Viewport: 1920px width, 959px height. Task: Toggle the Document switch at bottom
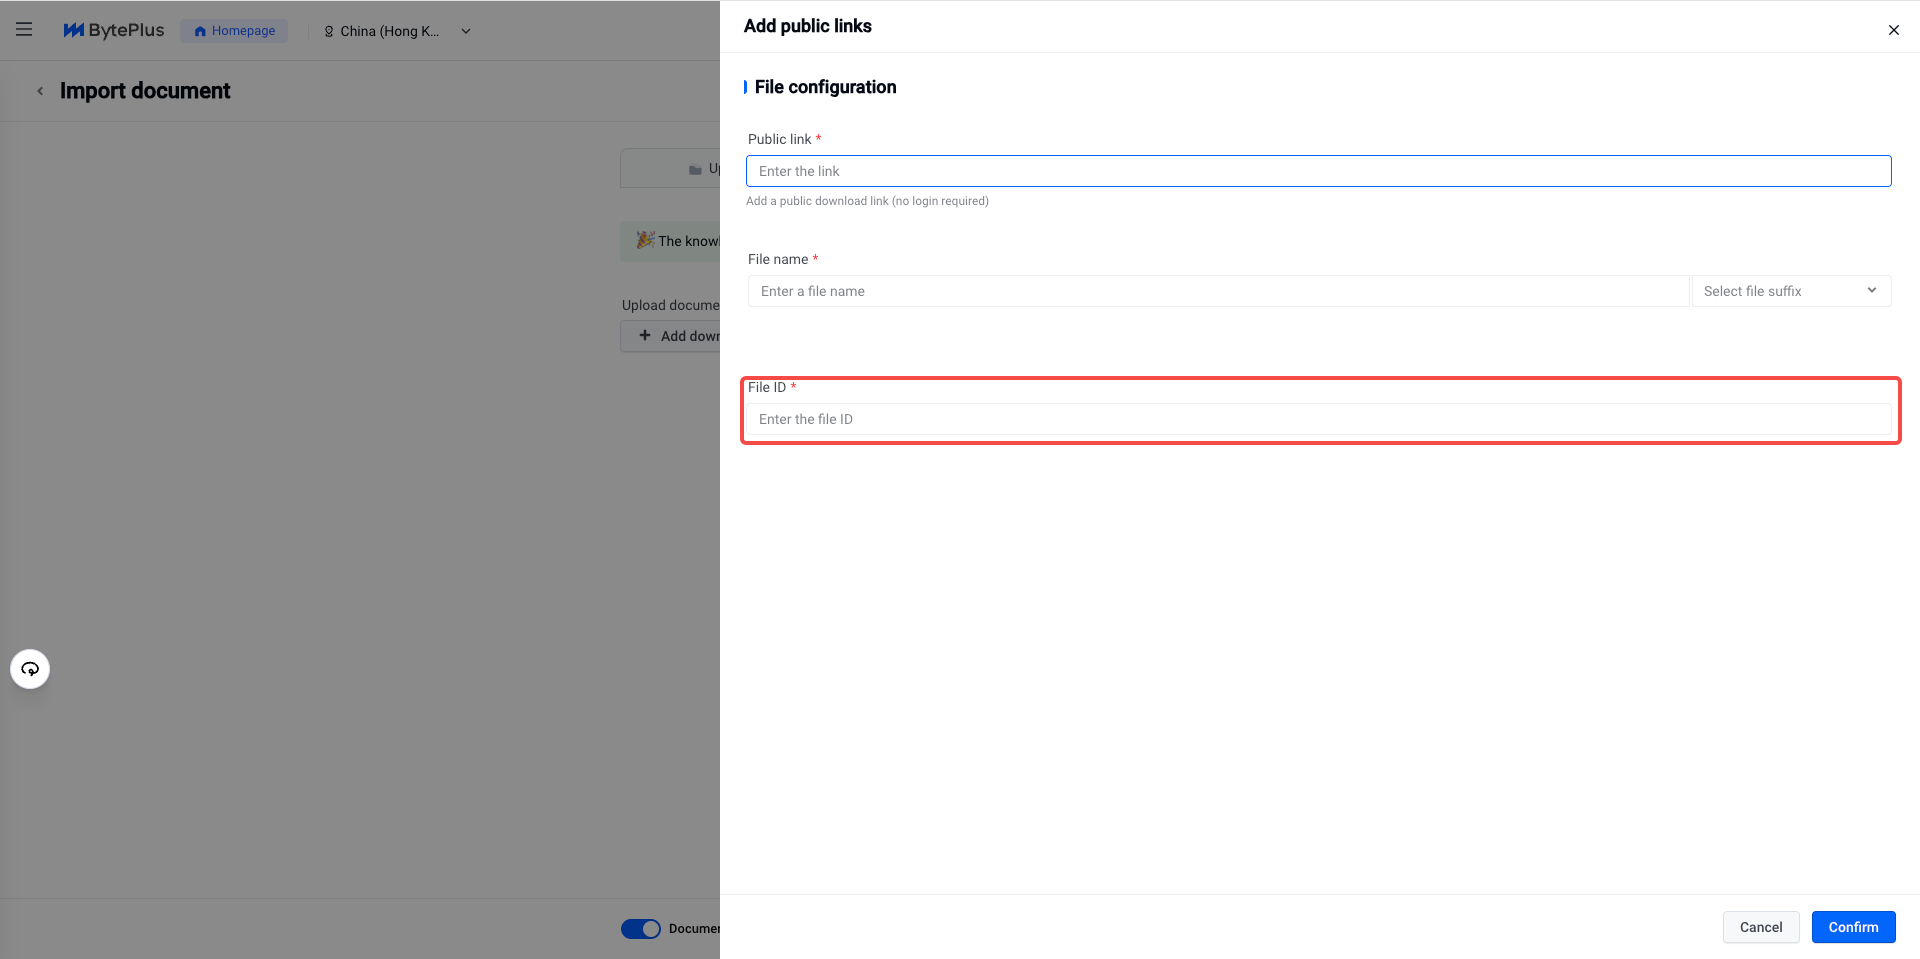point(640,929)
